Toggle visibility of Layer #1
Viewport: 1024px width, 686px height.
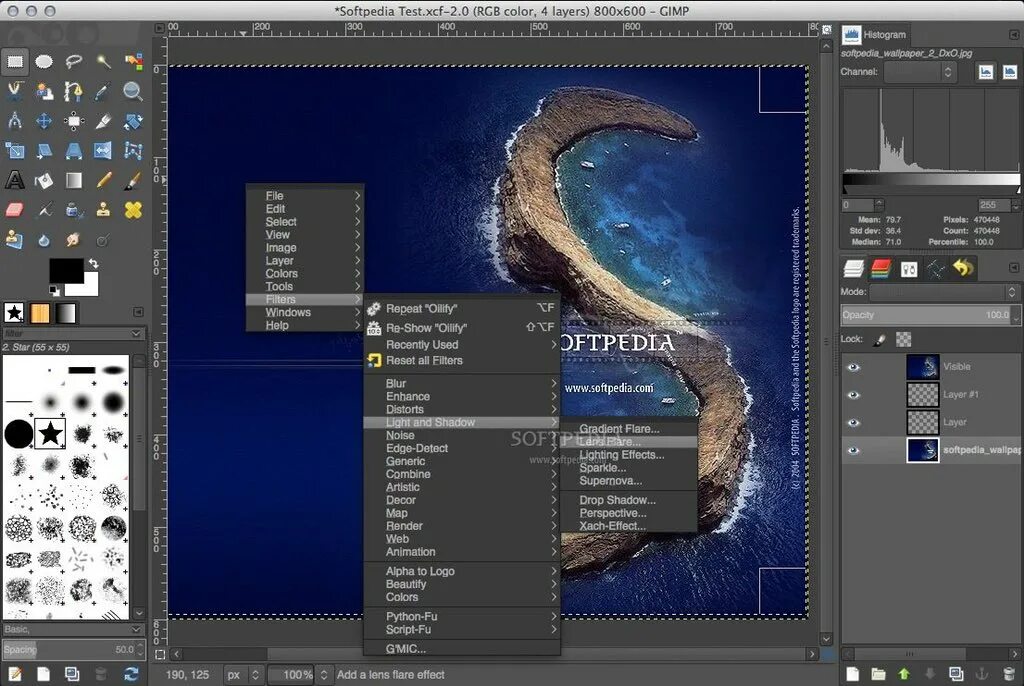(853, 395)
